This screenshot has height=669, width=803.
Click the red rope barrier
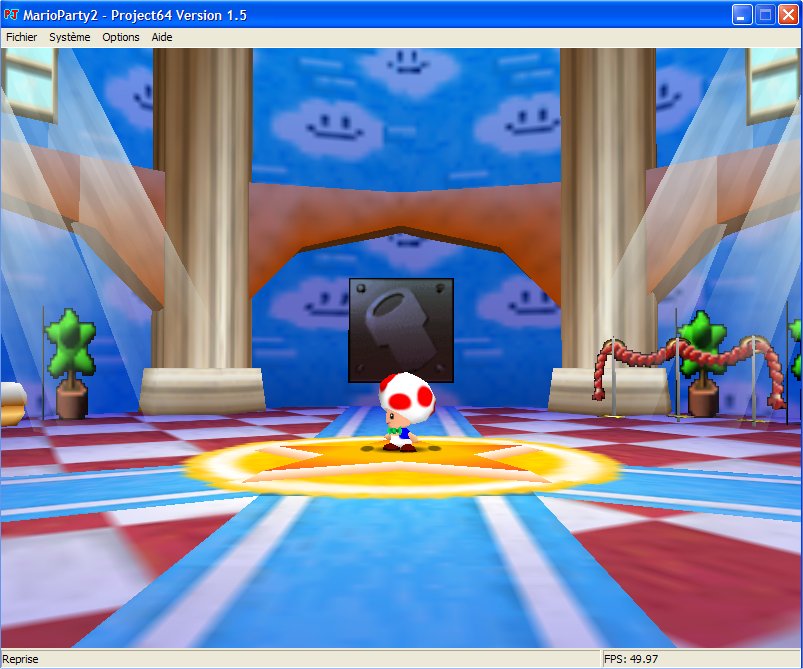[x=689, y=374]
